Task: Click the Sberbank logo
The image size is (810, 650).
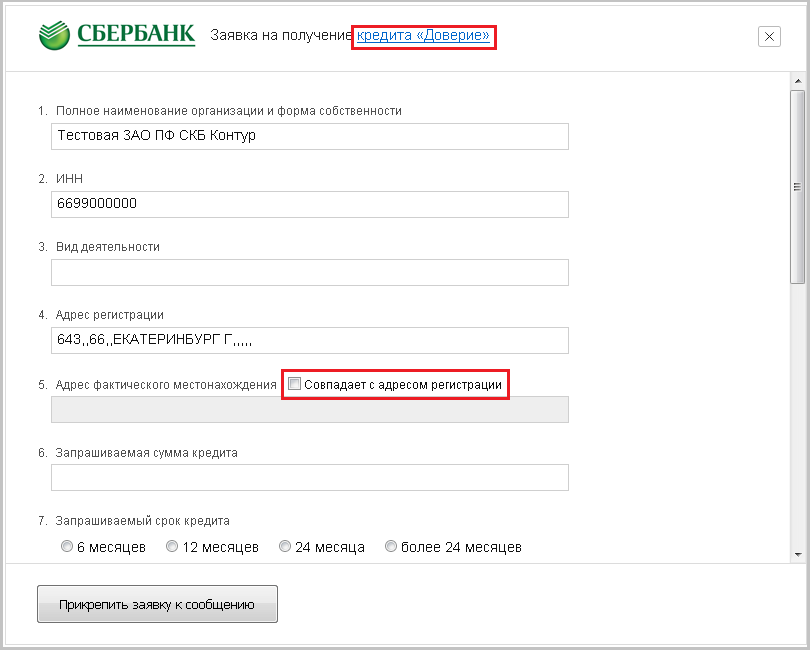Action: coord(117,35)
